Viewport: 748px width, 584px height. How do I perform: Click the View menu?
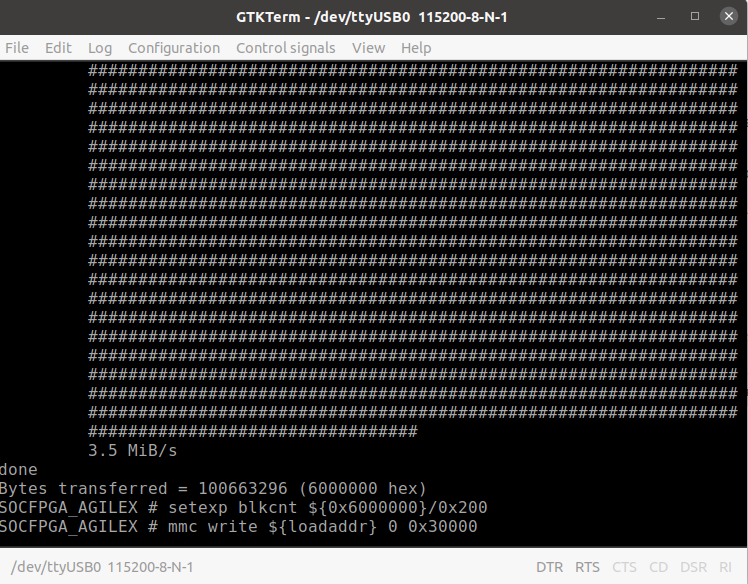[x=368, y=48]
